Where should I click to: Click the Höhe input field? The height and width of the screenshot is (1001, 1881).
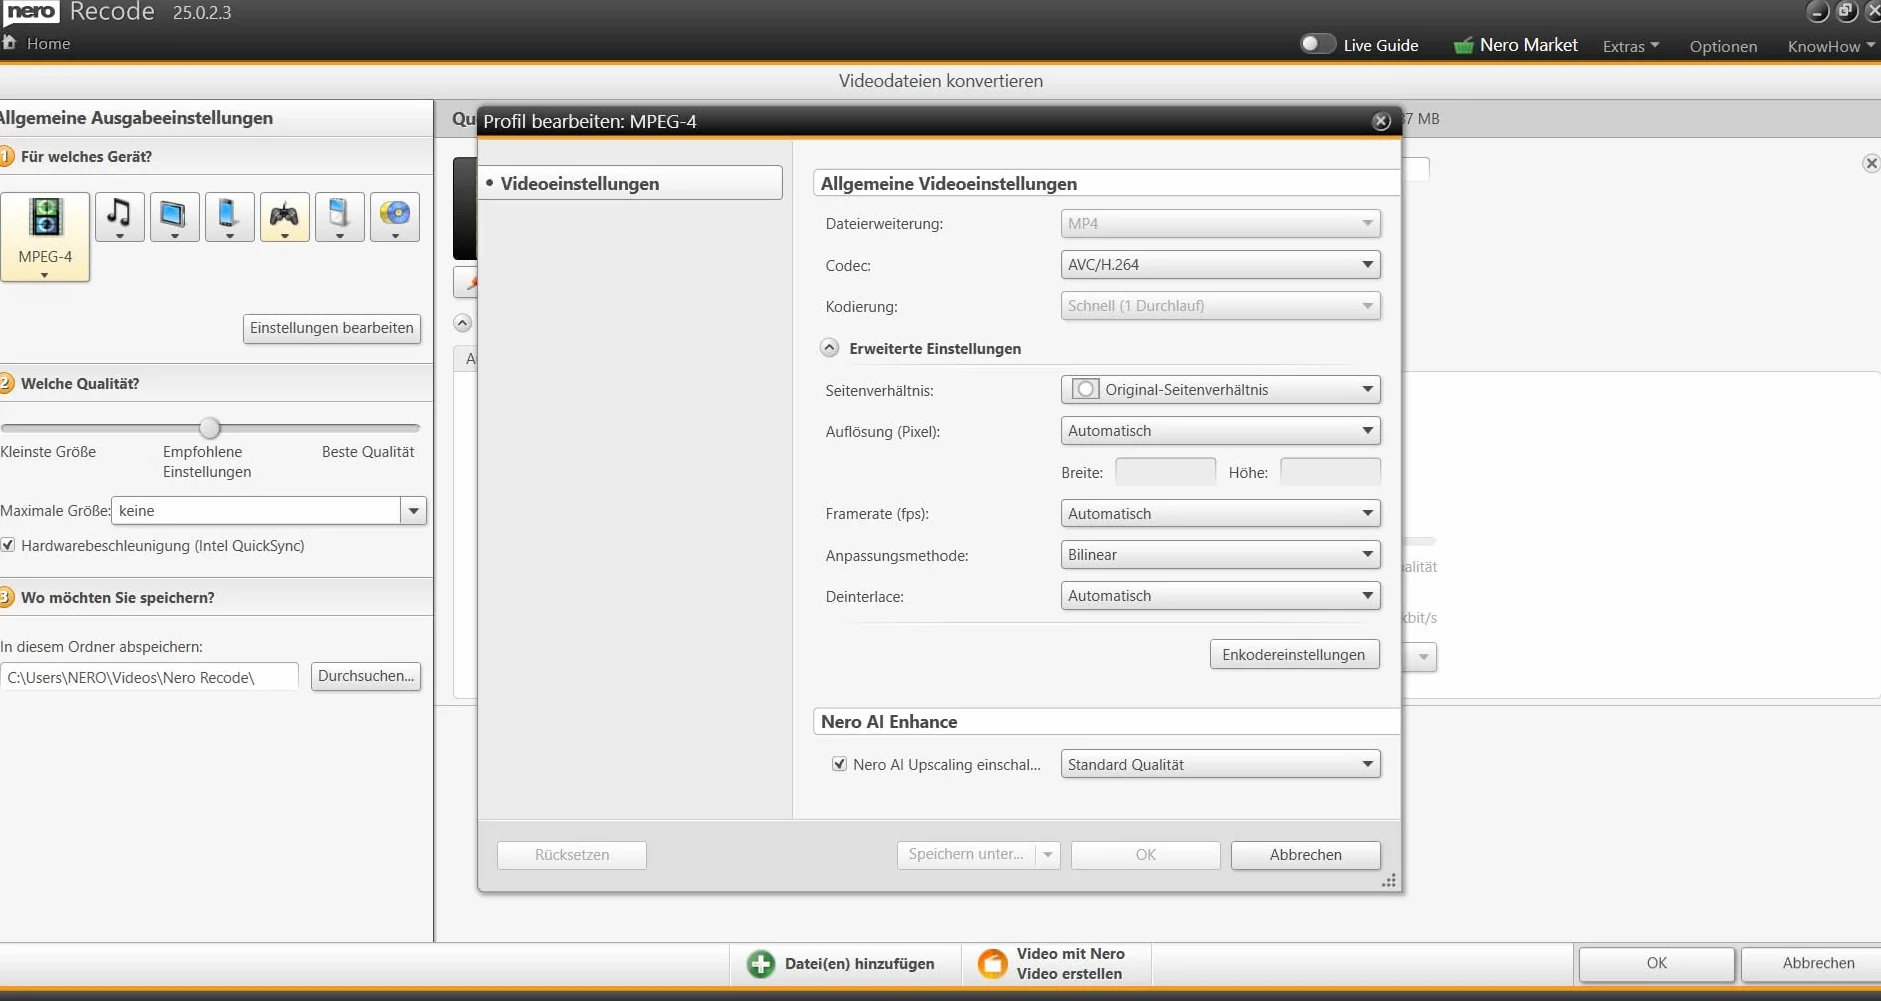coord(1330,472)
